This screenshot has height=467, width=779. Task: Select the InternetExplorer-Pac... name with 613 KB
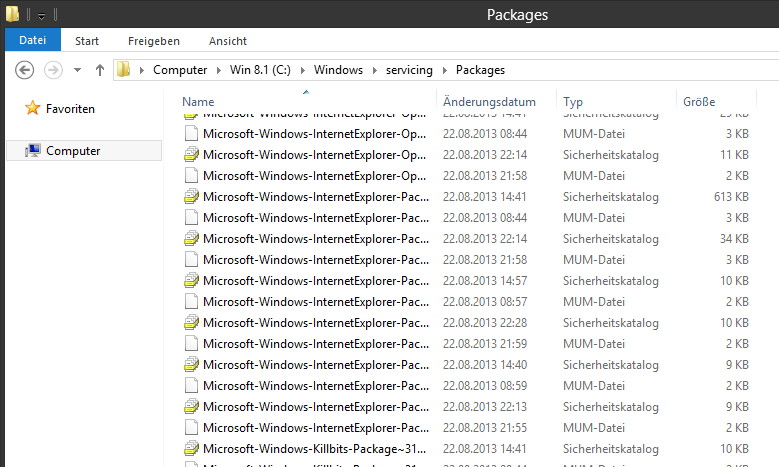pyautogui.click(x=316, y=197)
